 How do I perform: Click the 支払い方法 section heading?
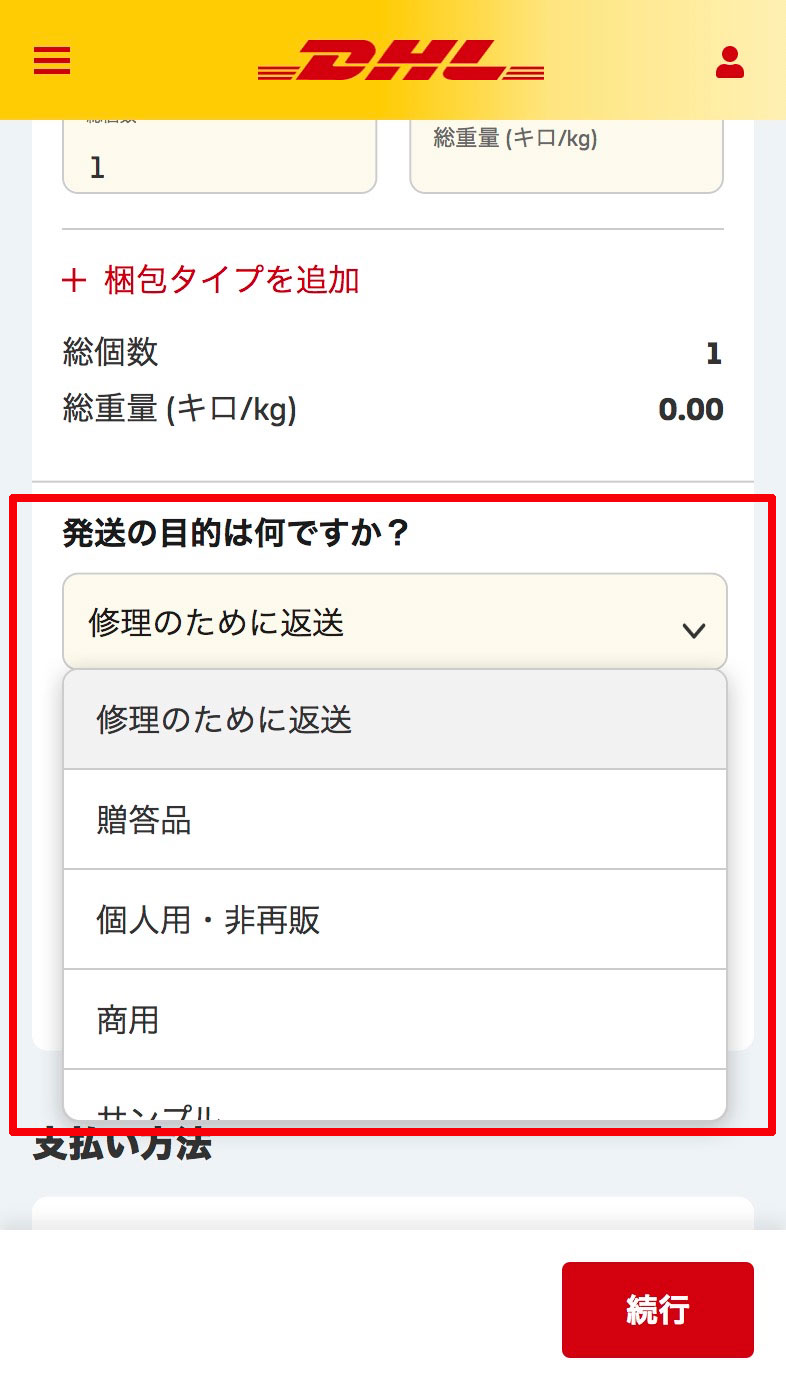(122, 1147)
